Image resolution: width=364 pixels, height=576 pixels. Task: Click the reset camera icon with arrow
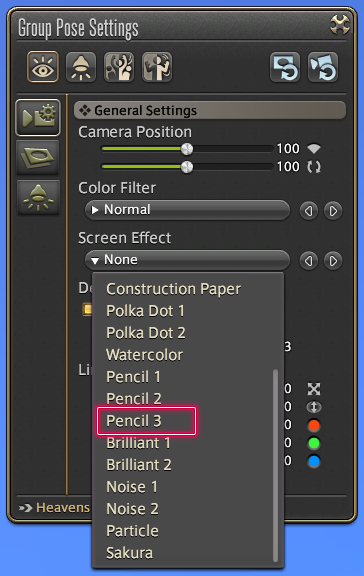point(323,67)
